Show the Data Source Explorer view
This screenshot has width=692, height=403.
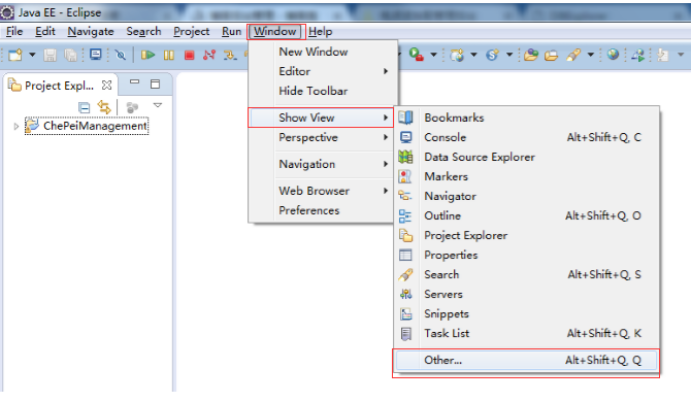click(x=527, y=157)
